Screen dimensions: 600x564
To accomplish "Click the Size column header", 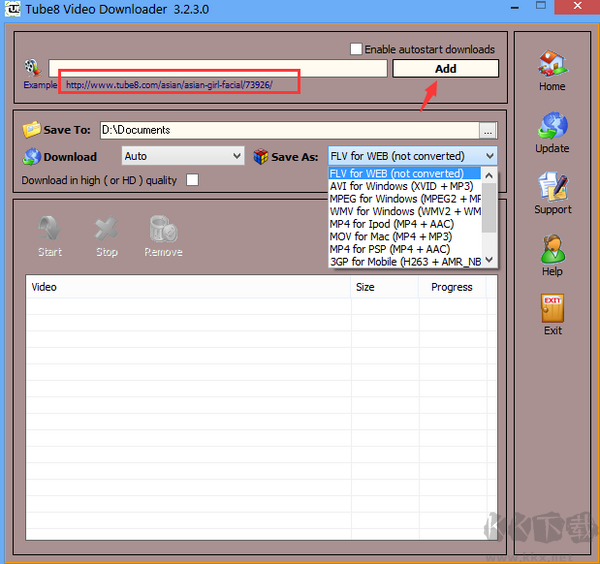I will pyautogui.click(x=385, y=287).
